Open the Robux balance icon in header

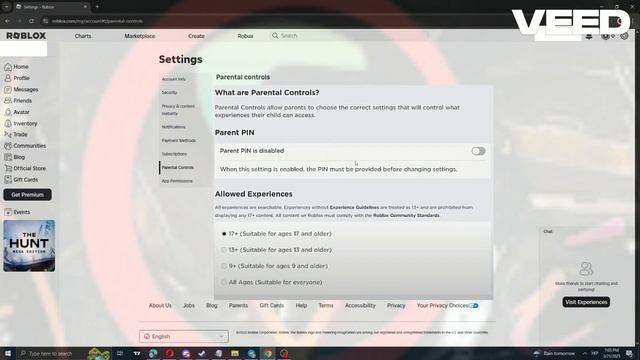[x=606, y=36]
